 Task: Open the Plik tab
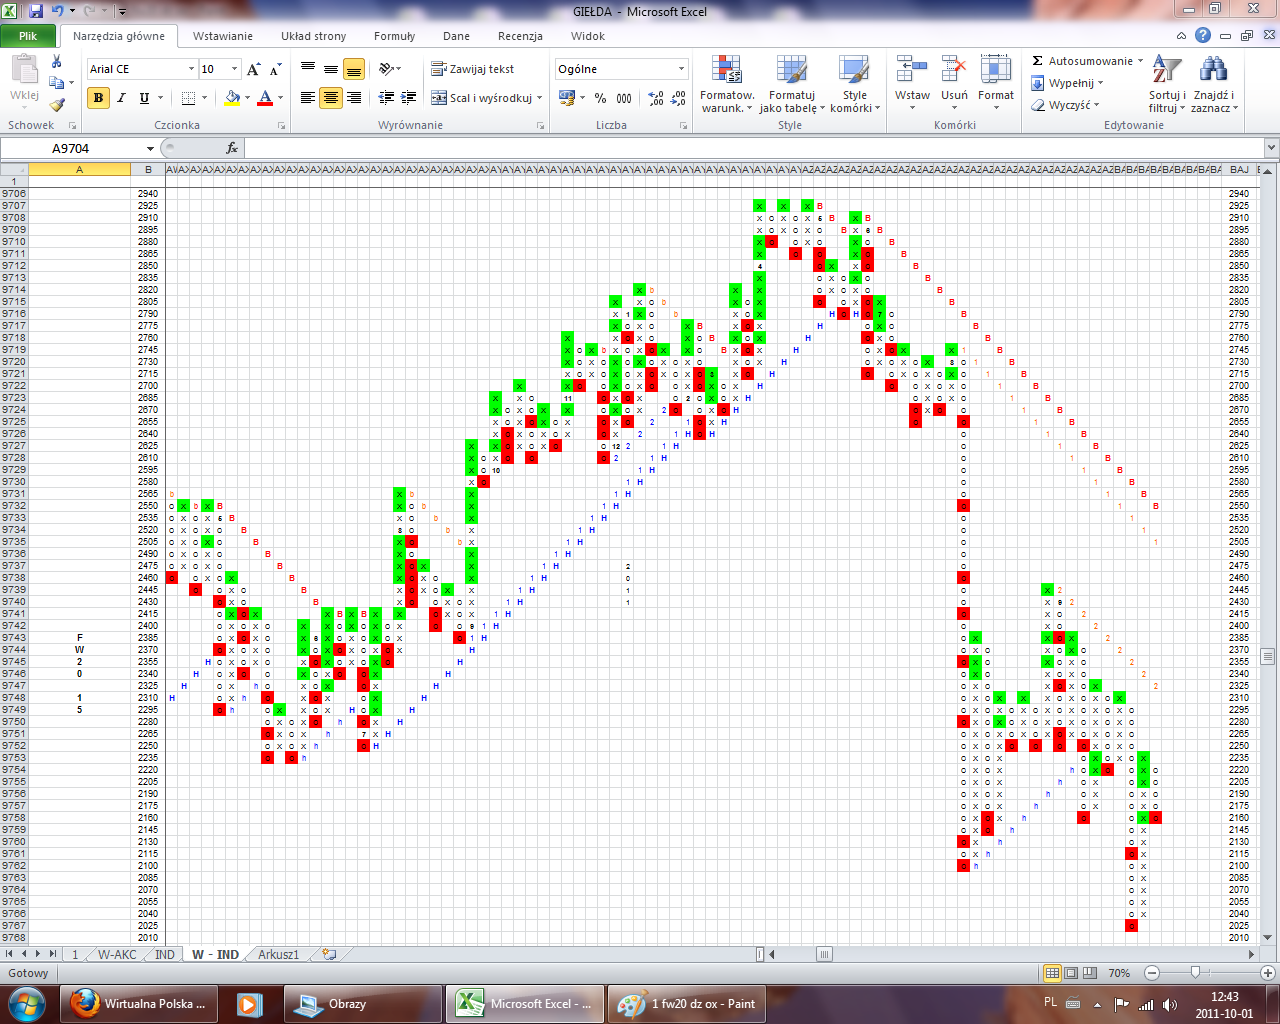[28, 36]
